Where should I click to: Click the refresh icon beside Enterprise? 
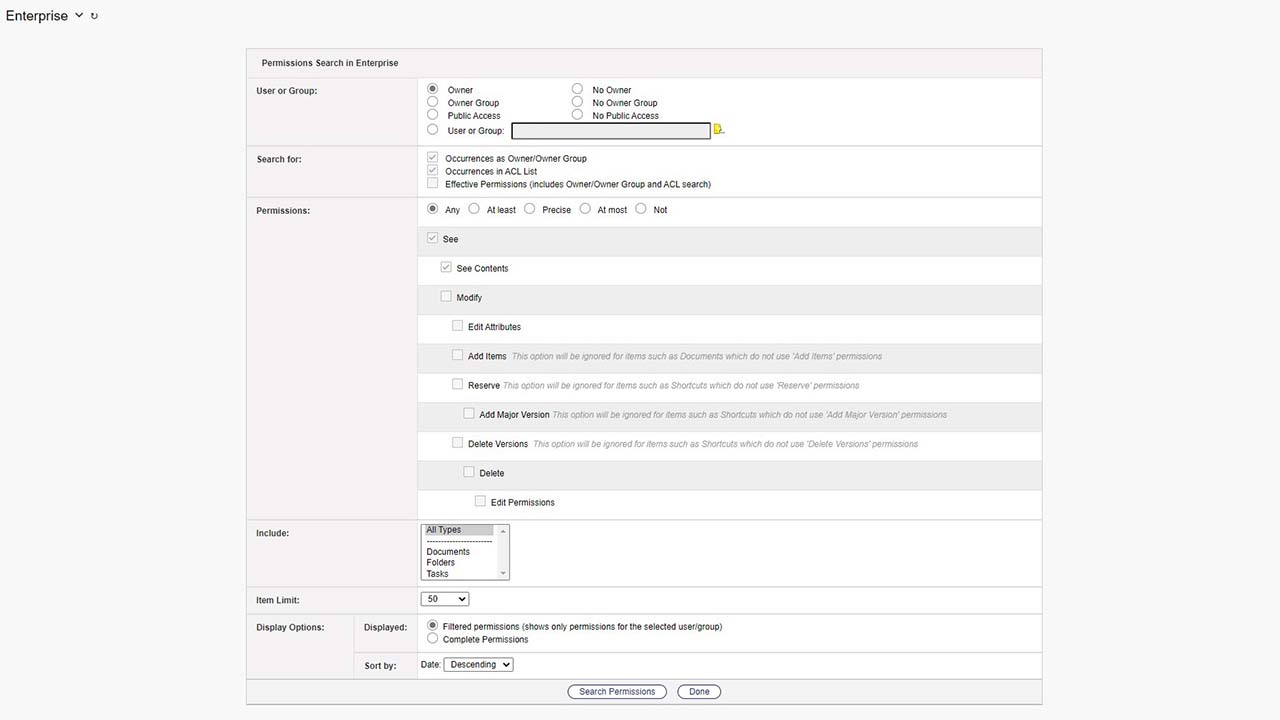[x=94, y=16]
